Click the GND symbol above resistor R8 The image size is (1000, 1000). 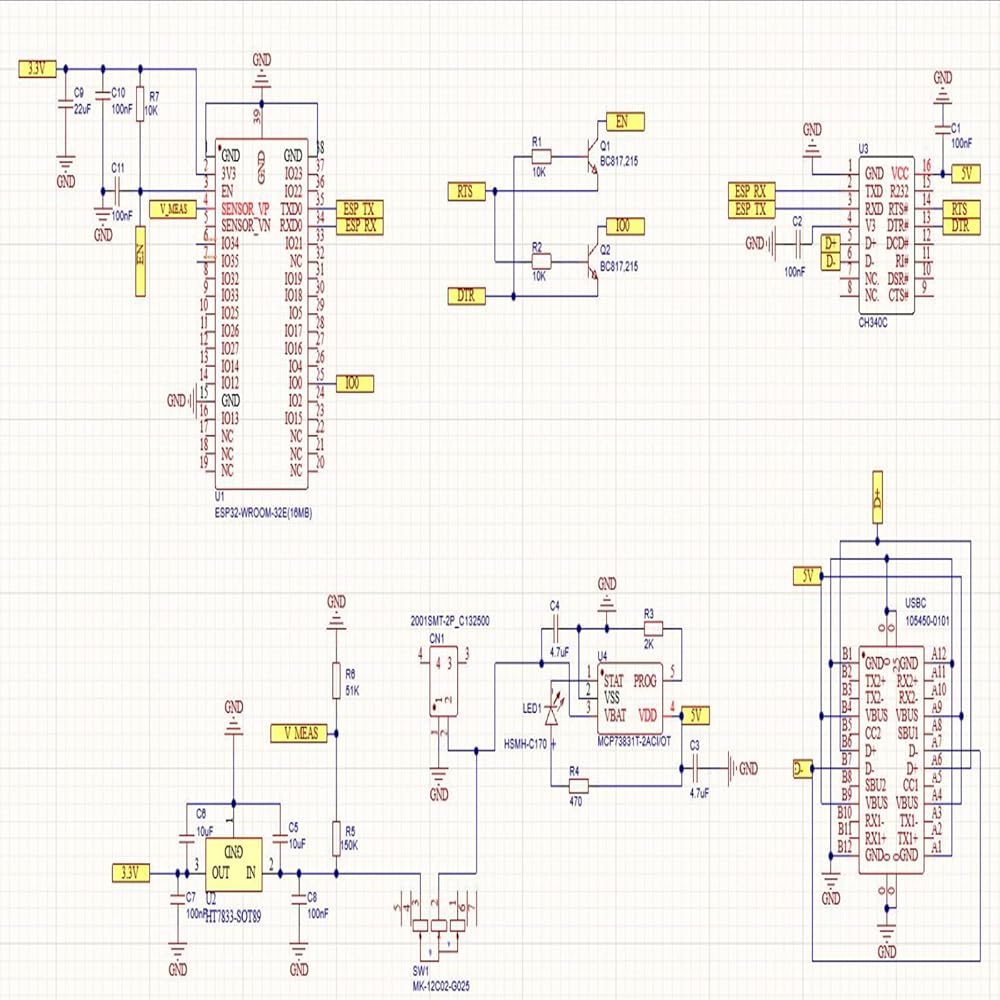click(x=337, y=611)
